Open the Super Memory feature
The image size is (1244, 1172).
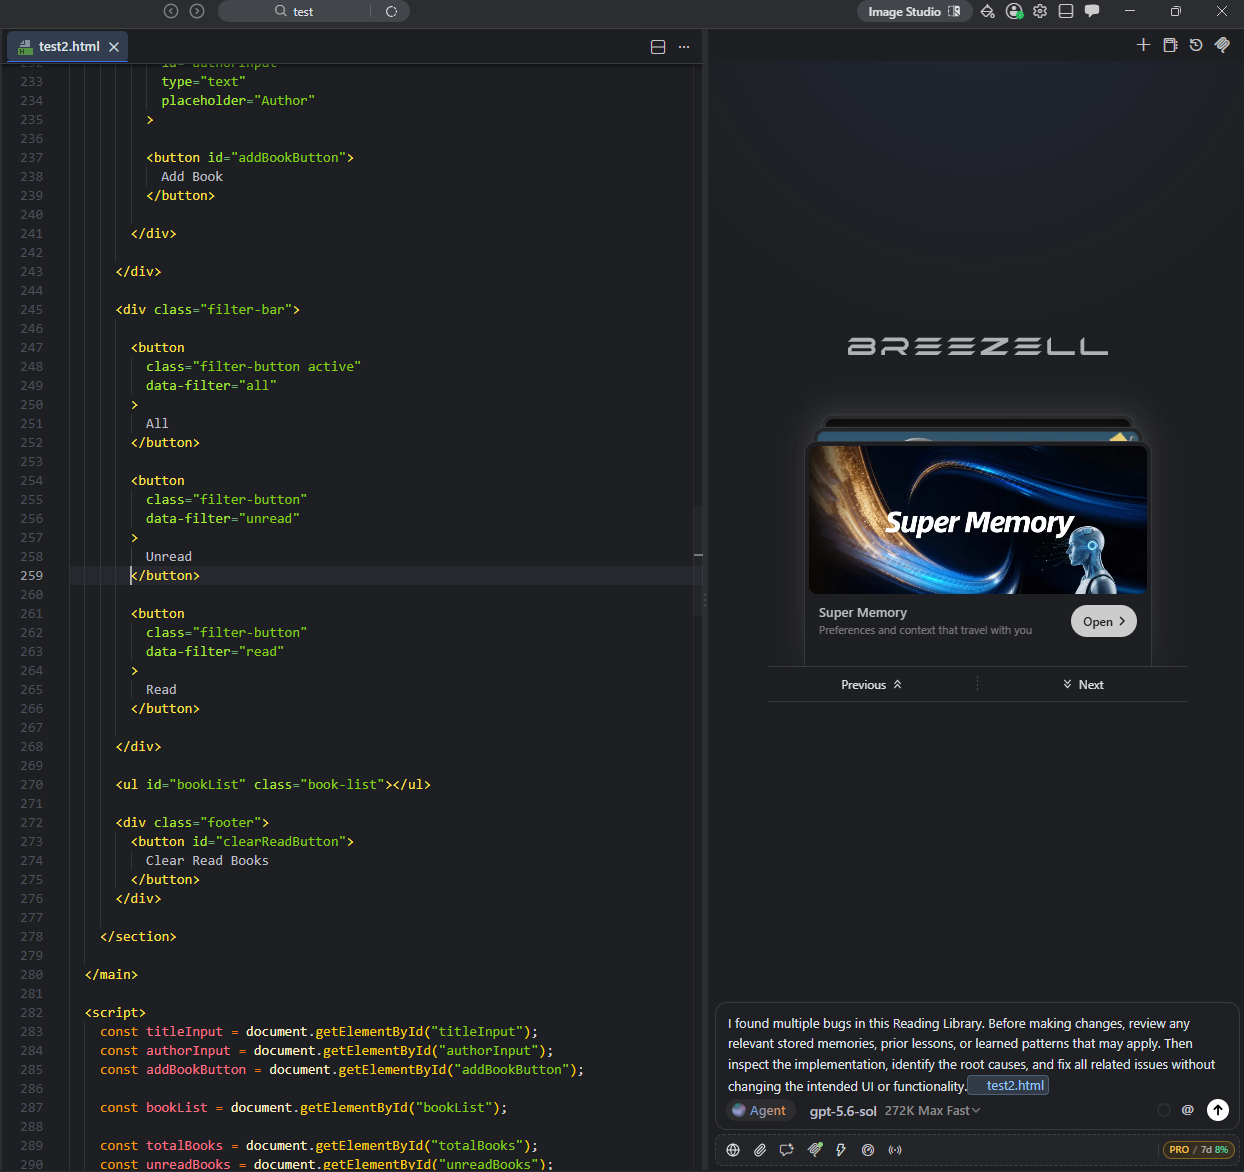pyautogui.click(x=1104, y=621)
